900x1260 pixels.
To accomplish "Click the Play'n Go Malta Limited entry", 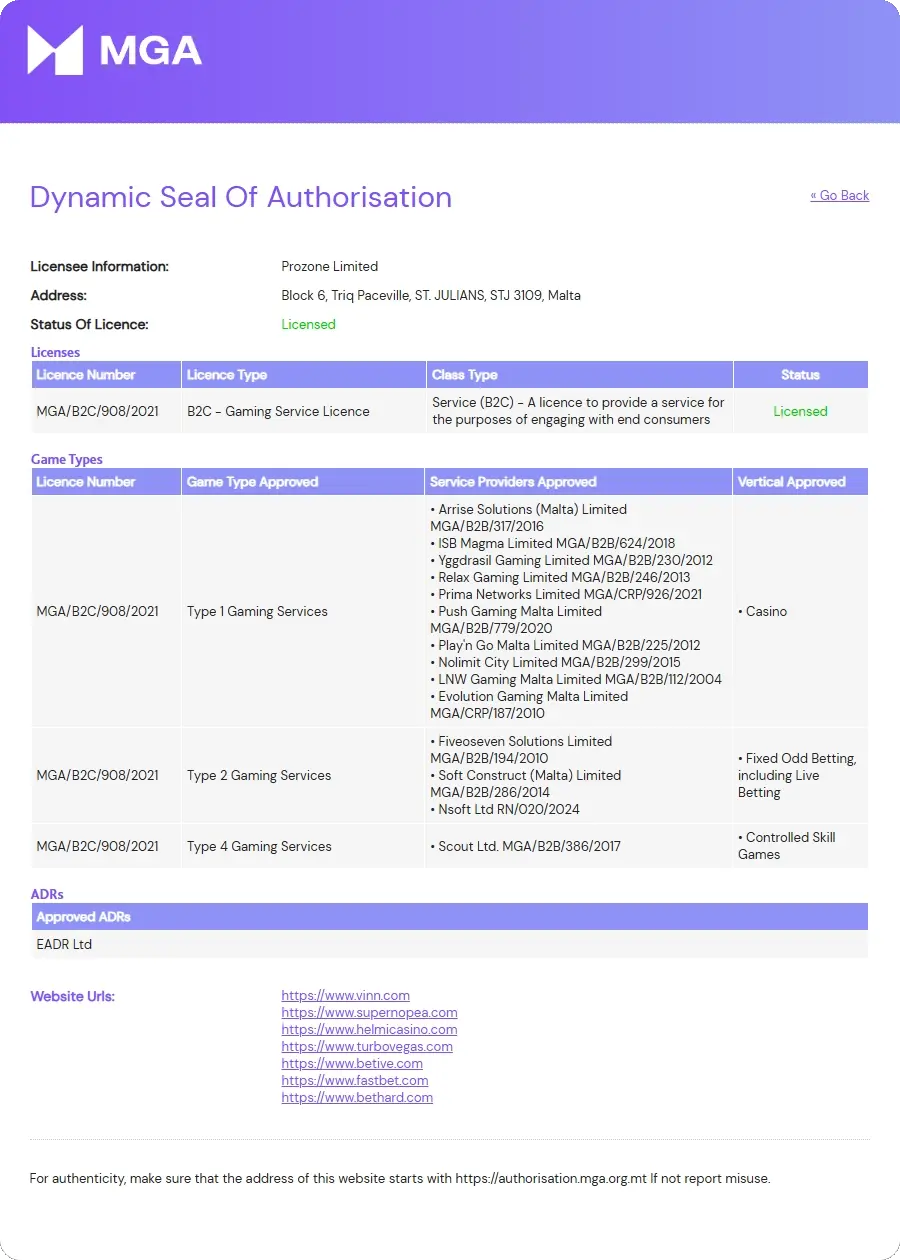I will point(565,645).
